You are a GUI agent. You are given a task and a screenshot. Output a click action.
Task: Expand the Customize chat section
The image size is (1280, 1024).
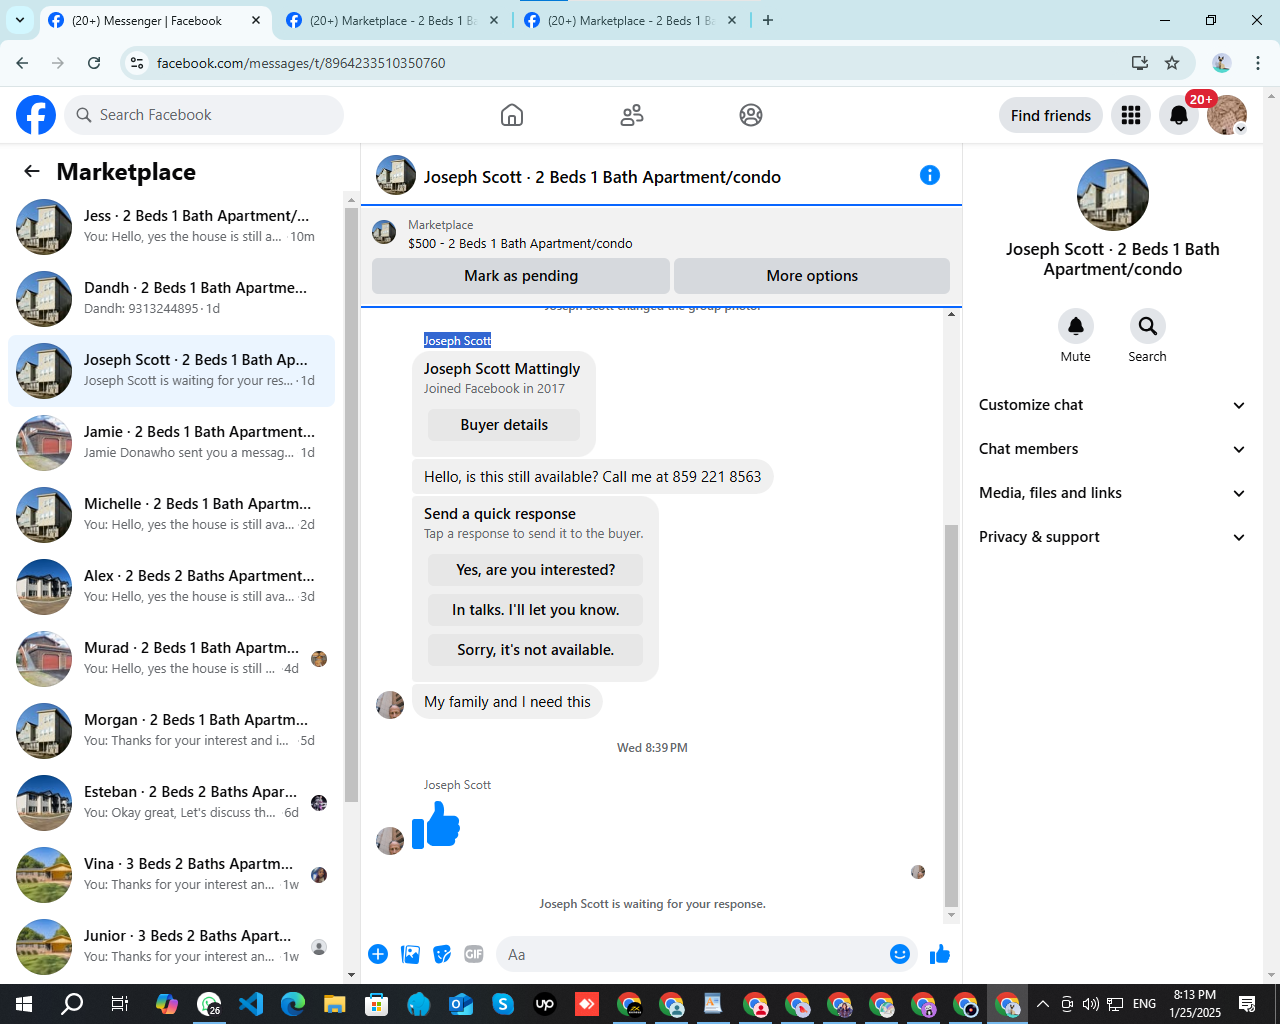[x=1112, y=405]
